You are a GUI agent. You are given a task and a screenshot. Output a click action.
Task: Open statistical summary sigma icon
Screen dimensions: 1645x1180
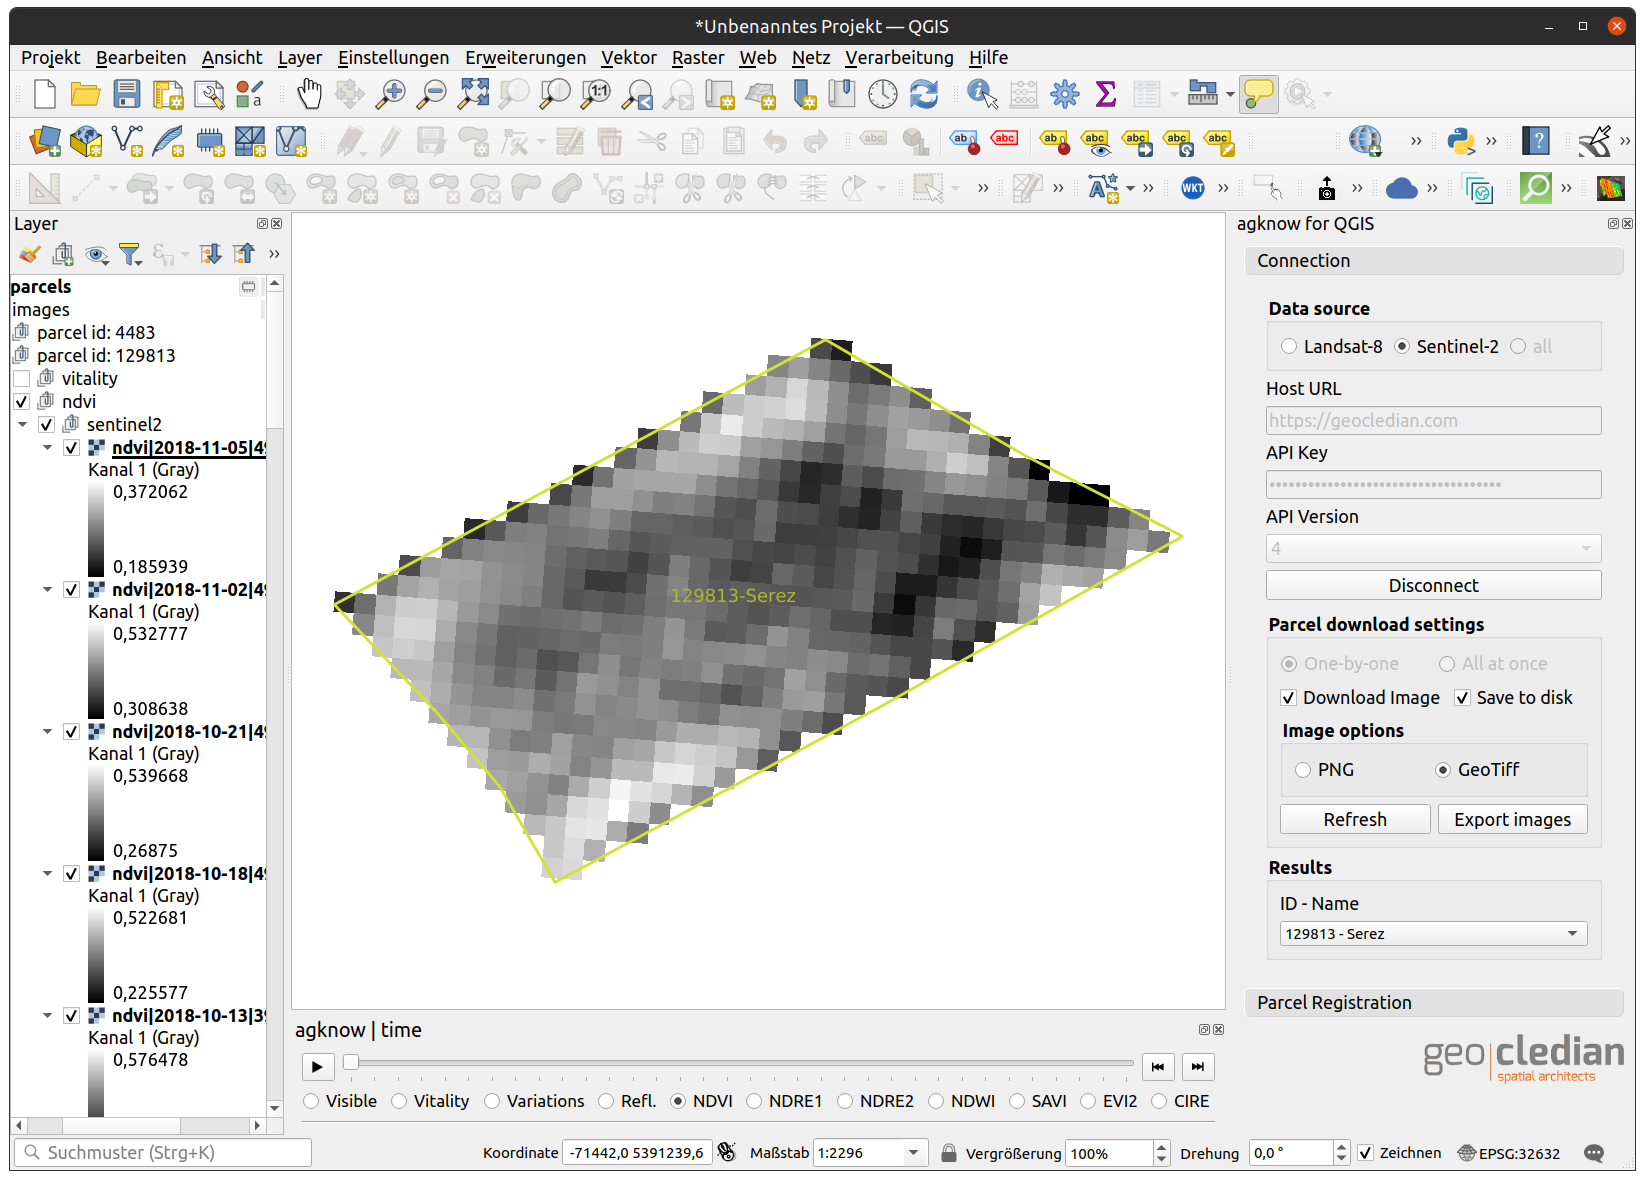1106,95
